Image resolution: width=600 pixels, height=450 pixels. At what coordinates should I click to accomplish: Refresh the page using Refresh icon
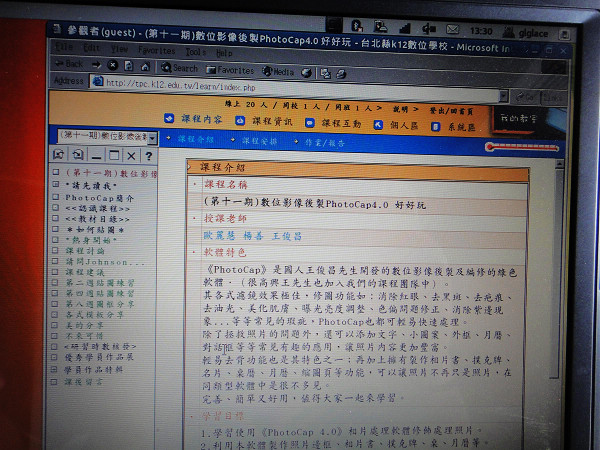pos(129,66)
